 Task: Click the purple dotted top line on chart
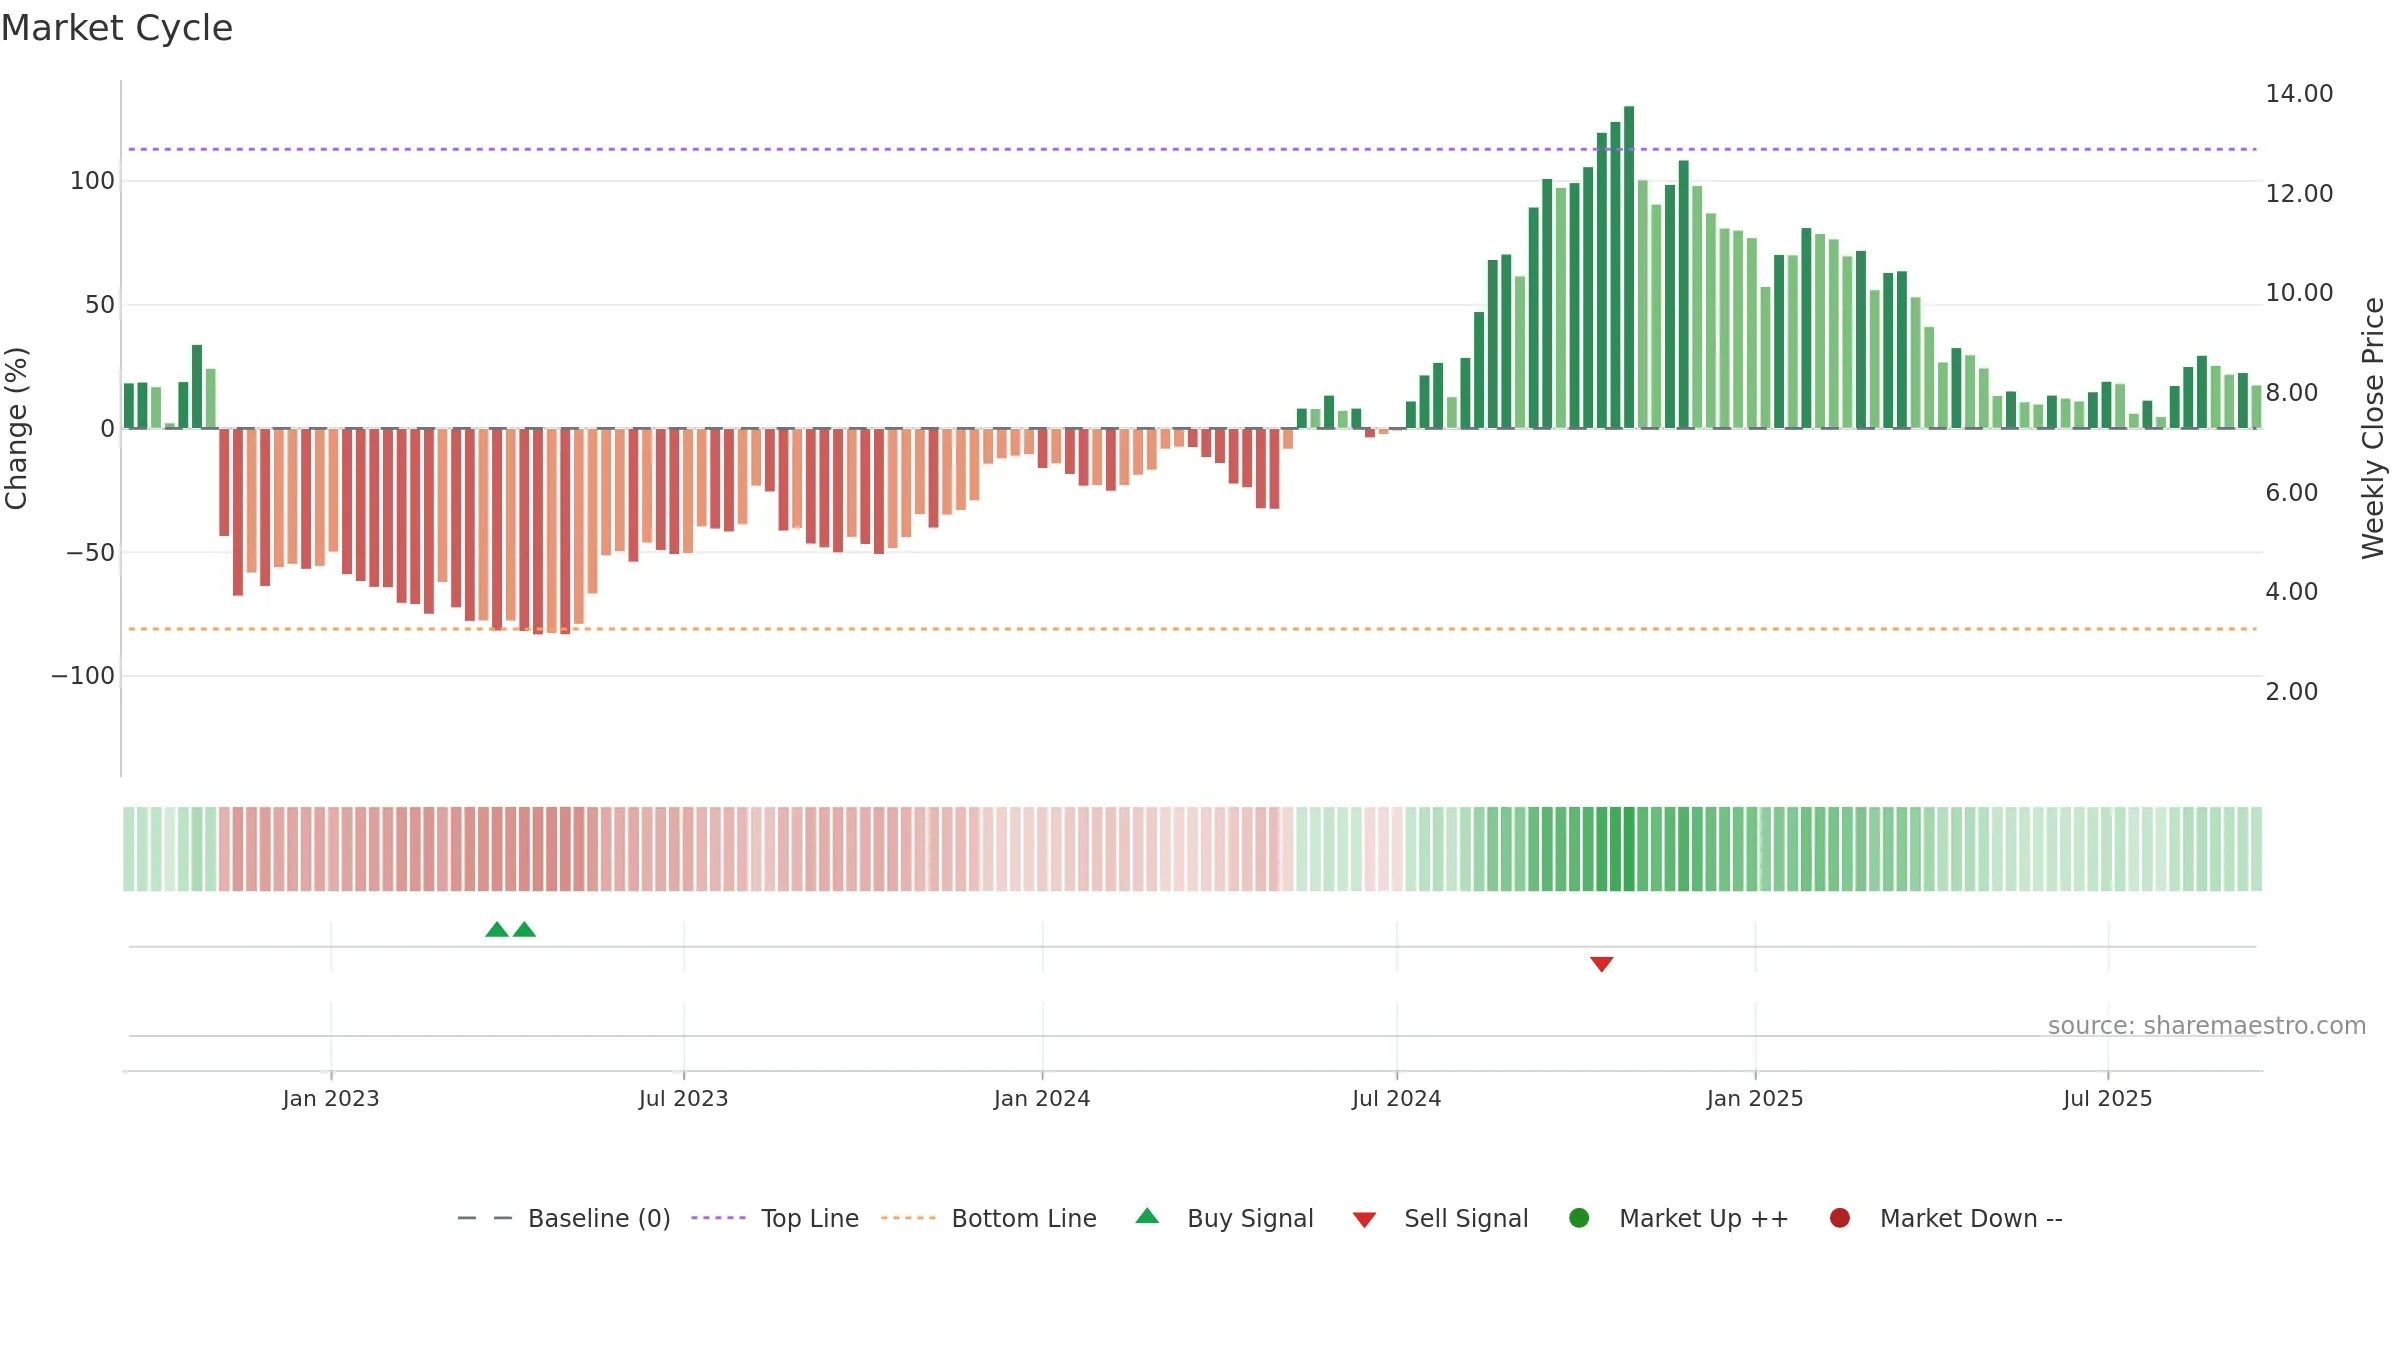pos(1192,149)
